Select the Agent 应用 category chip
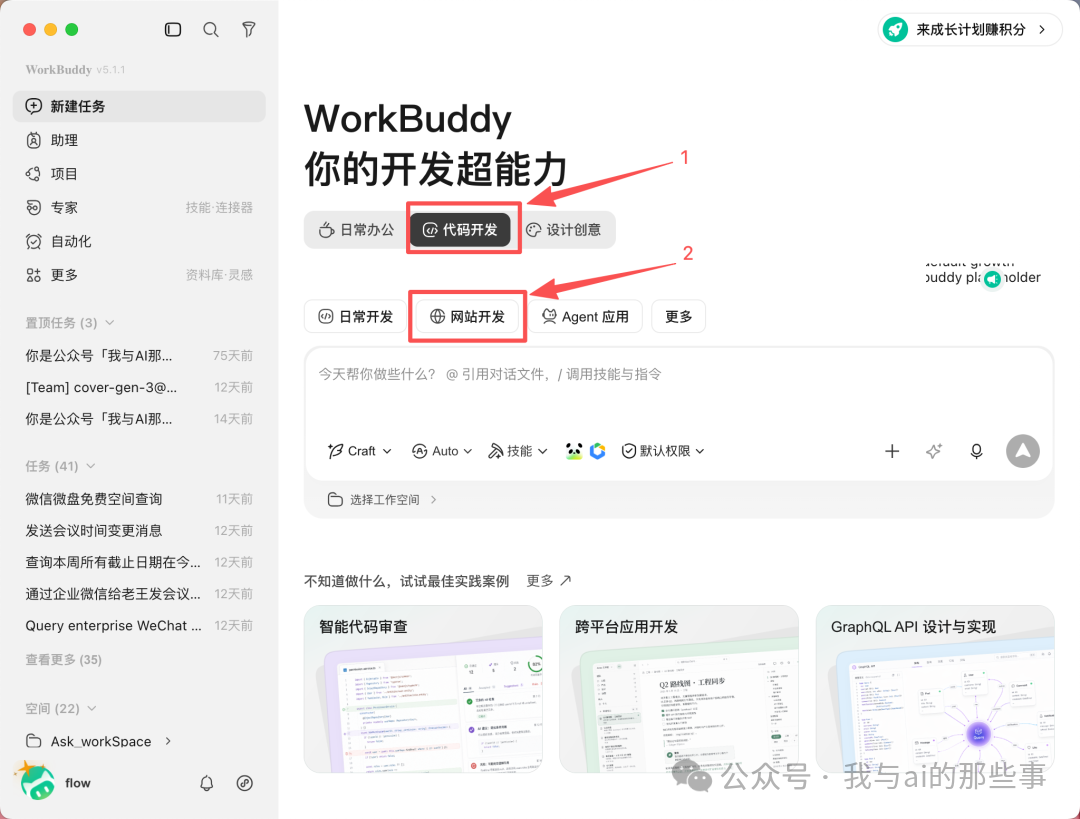The image size is (1080, 819). point(585,316)
